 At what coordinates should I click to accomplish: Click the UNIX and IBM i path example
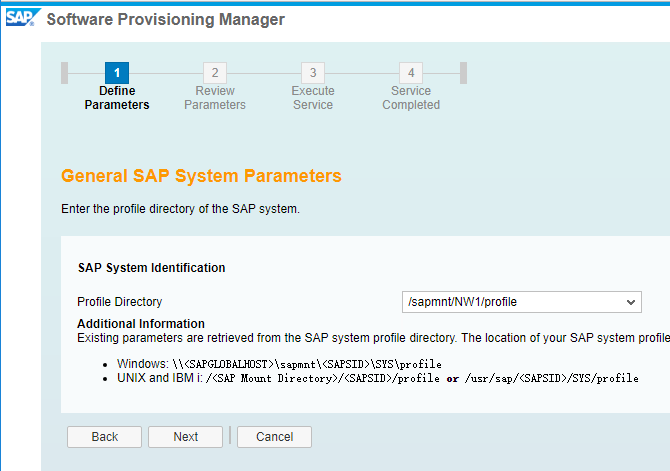tap(378, 378)
